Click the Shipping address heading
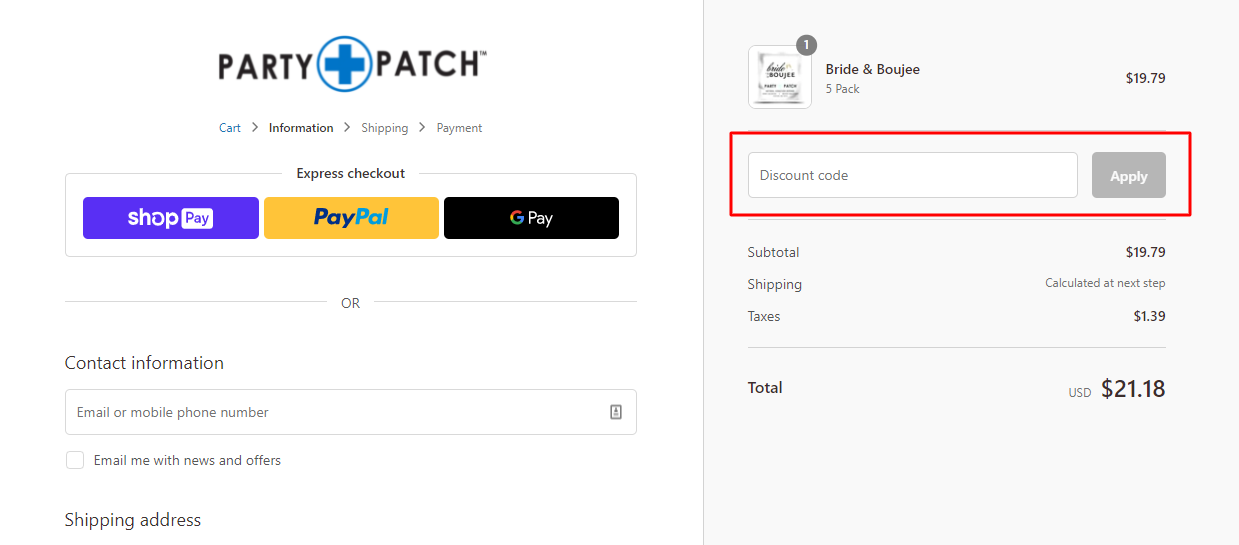The image size is (1239, 545). pos(133,520)
